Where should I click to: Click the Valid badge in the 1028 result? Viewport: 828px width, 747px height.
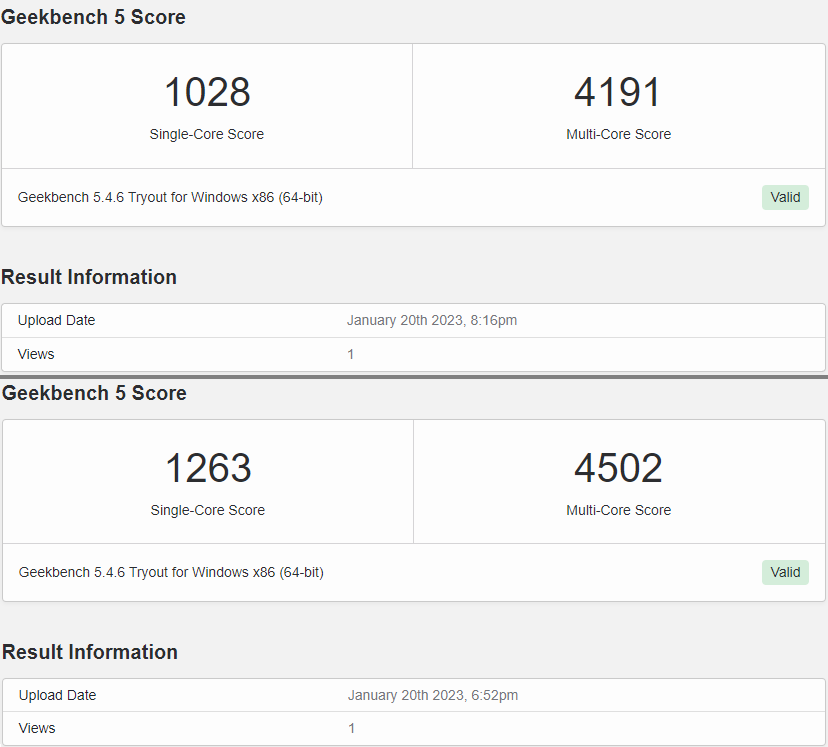(x=785, y=197)
